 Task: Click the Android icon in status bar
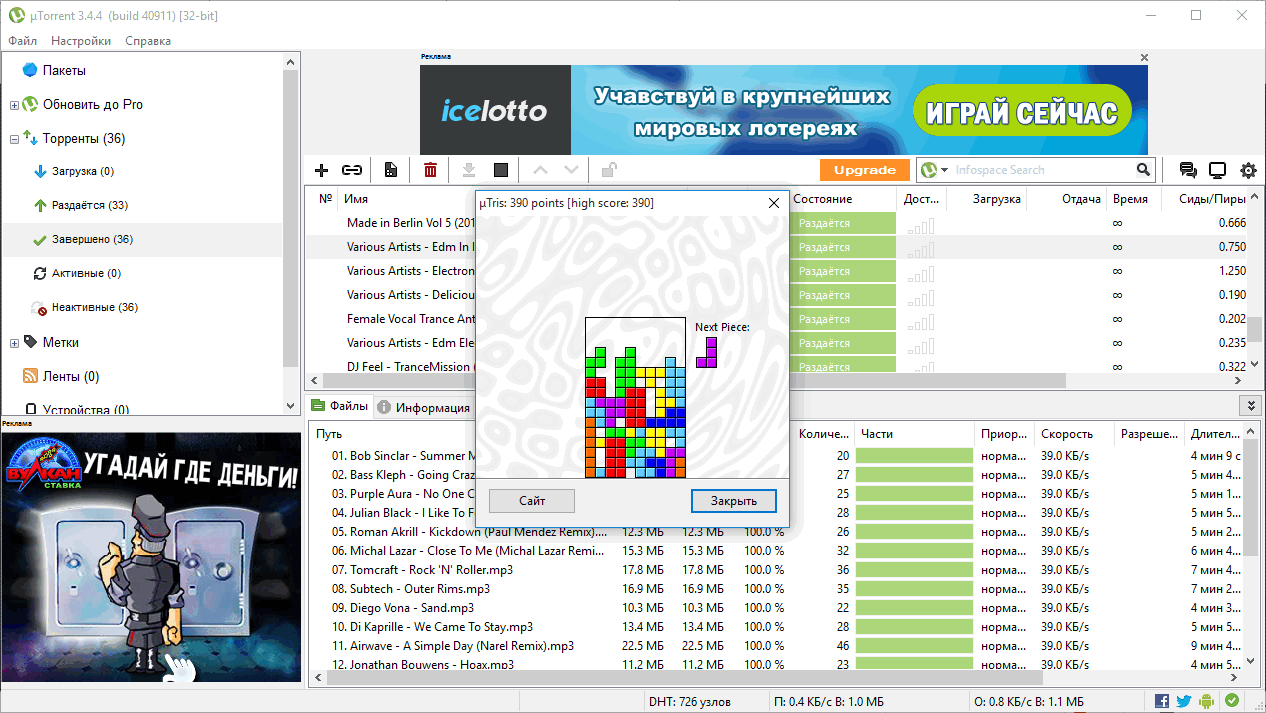pyautogui.click(x=1208, y=701)
